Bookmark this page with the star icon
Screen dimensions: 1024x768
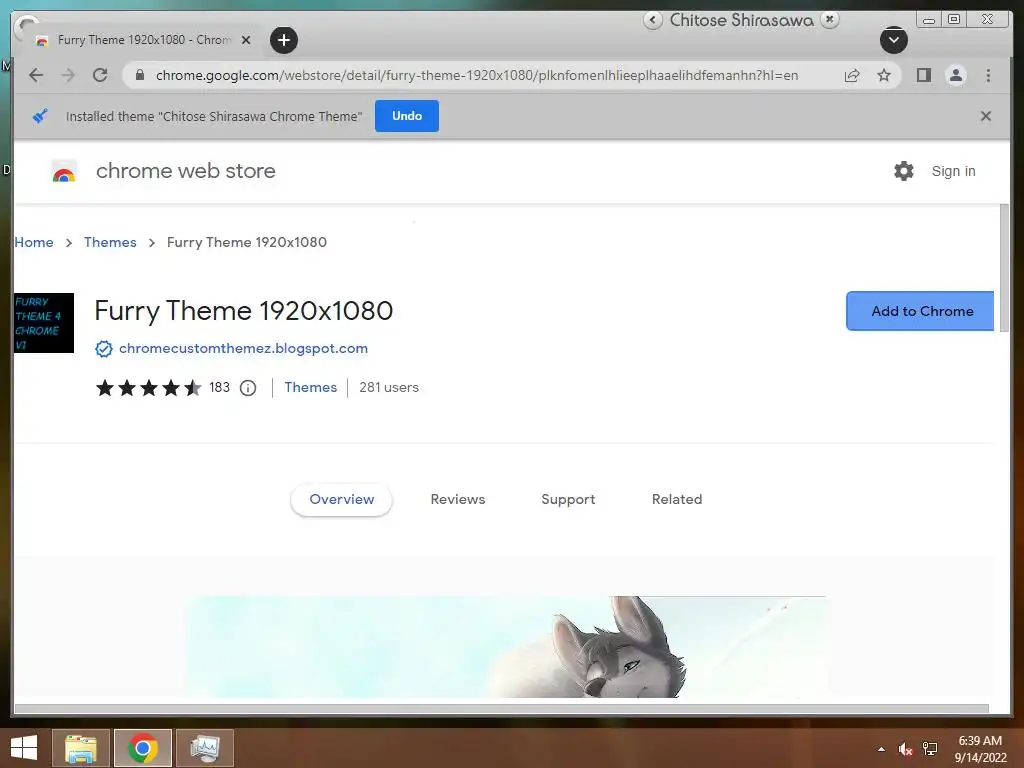point(884,75)
